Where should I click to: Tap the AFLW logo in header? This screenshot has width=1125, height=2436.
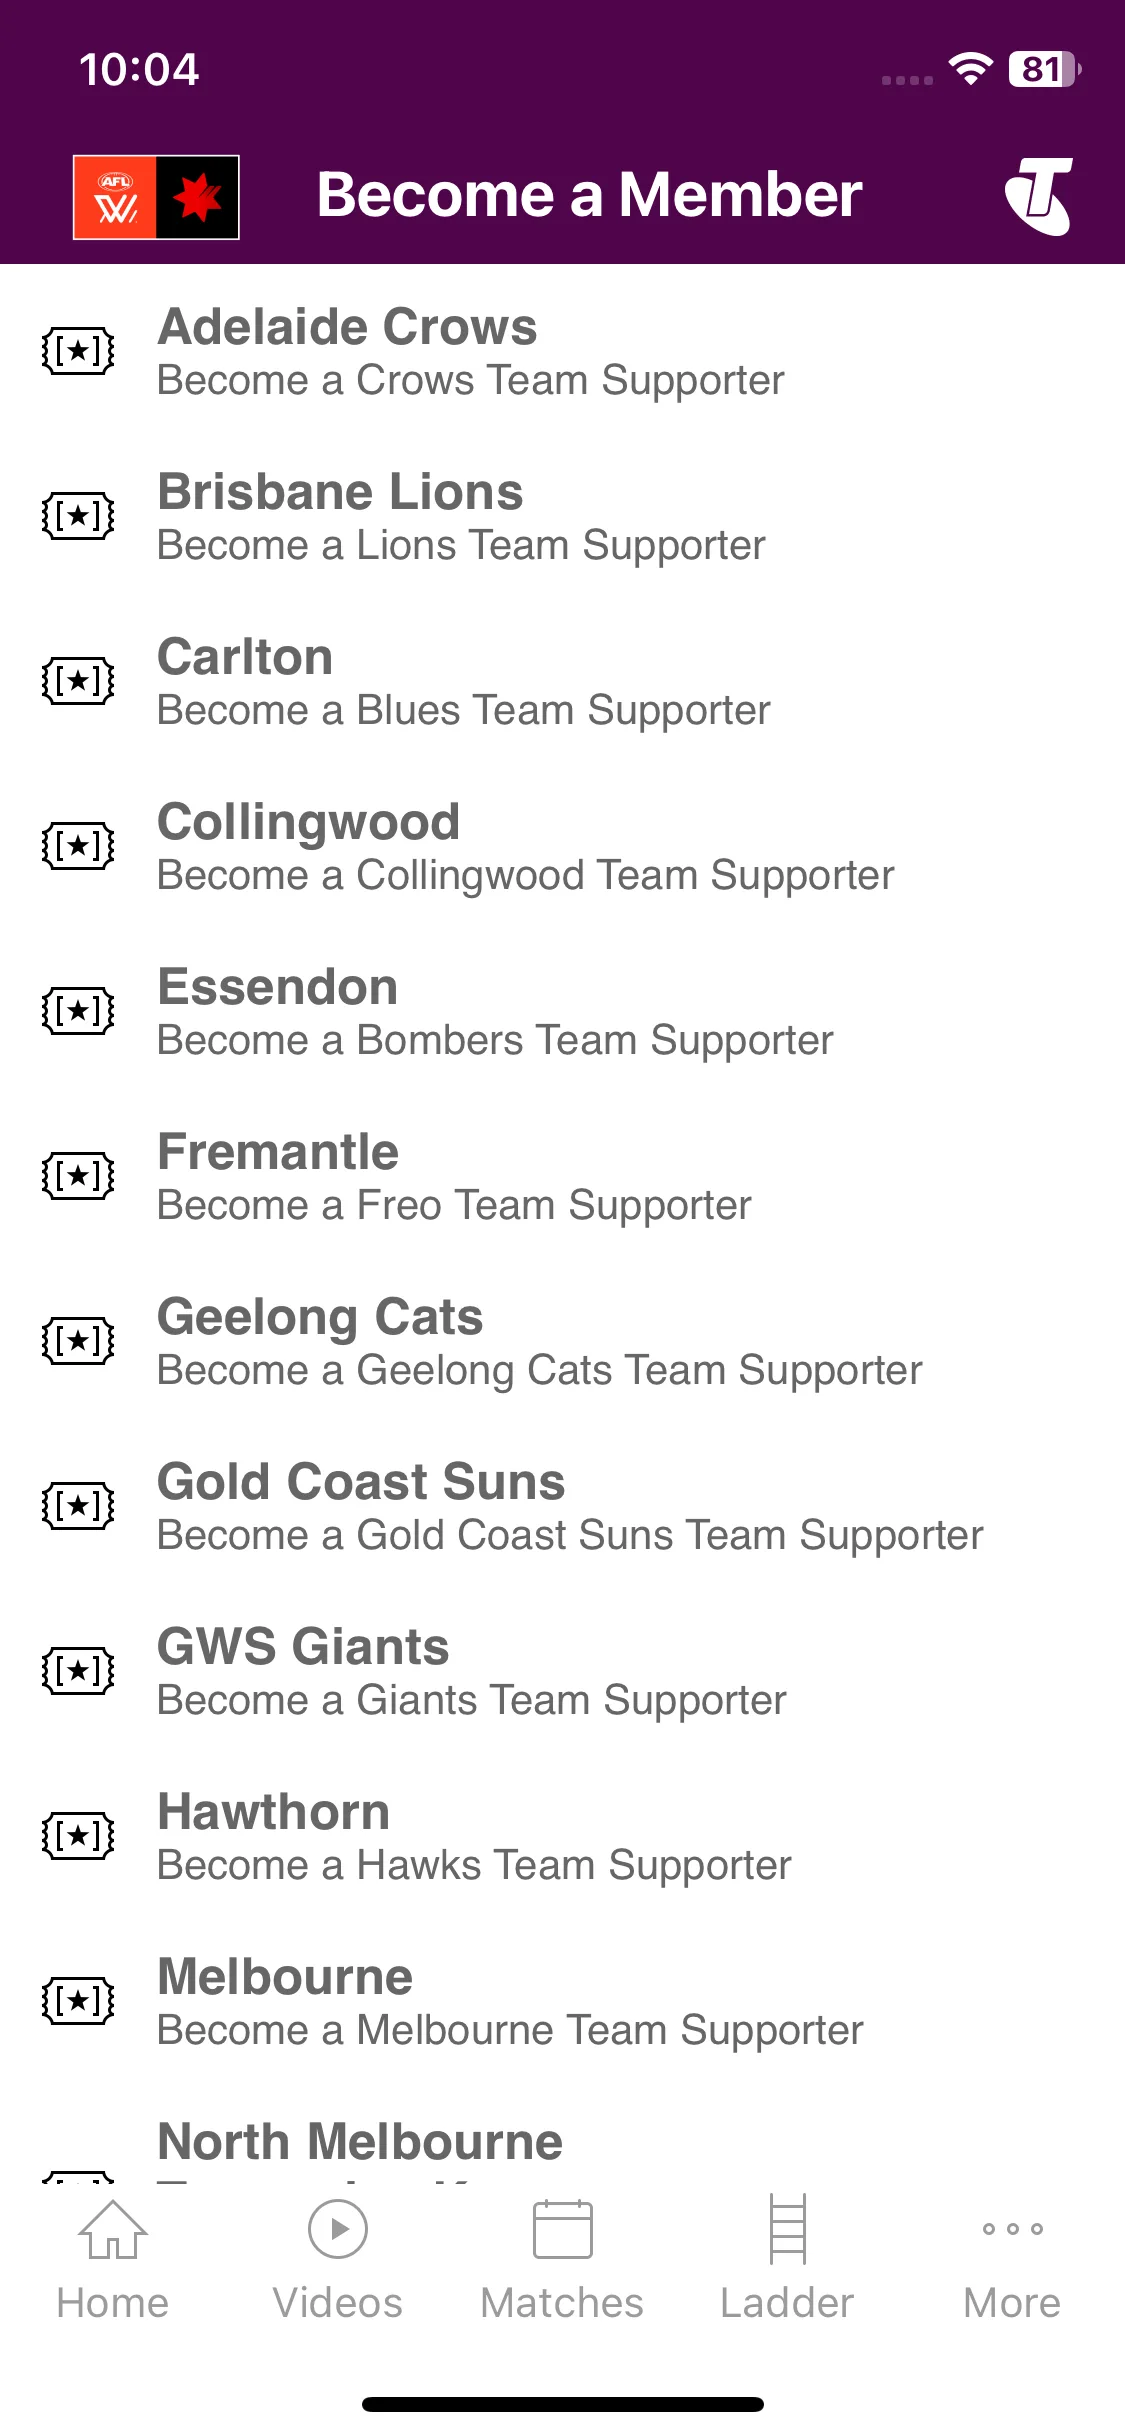(x=156, y=197)
